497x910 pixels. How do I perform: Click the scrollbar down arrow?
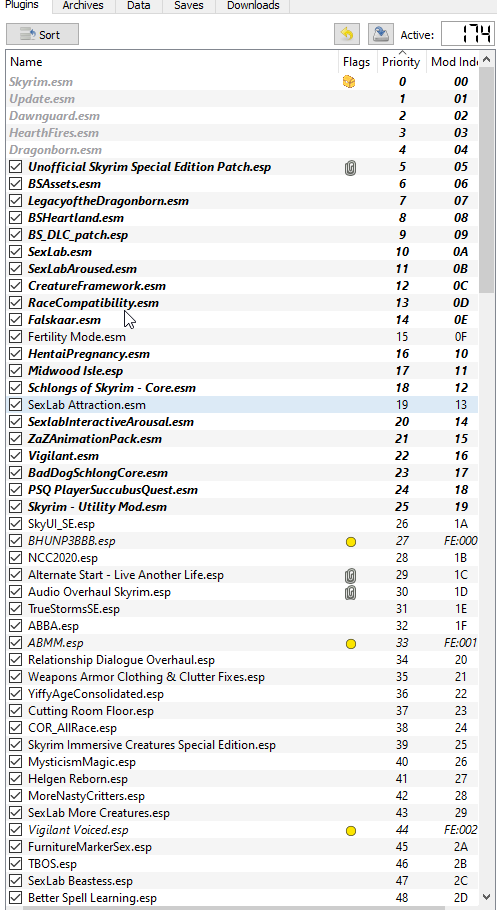(x=487, y=897)
